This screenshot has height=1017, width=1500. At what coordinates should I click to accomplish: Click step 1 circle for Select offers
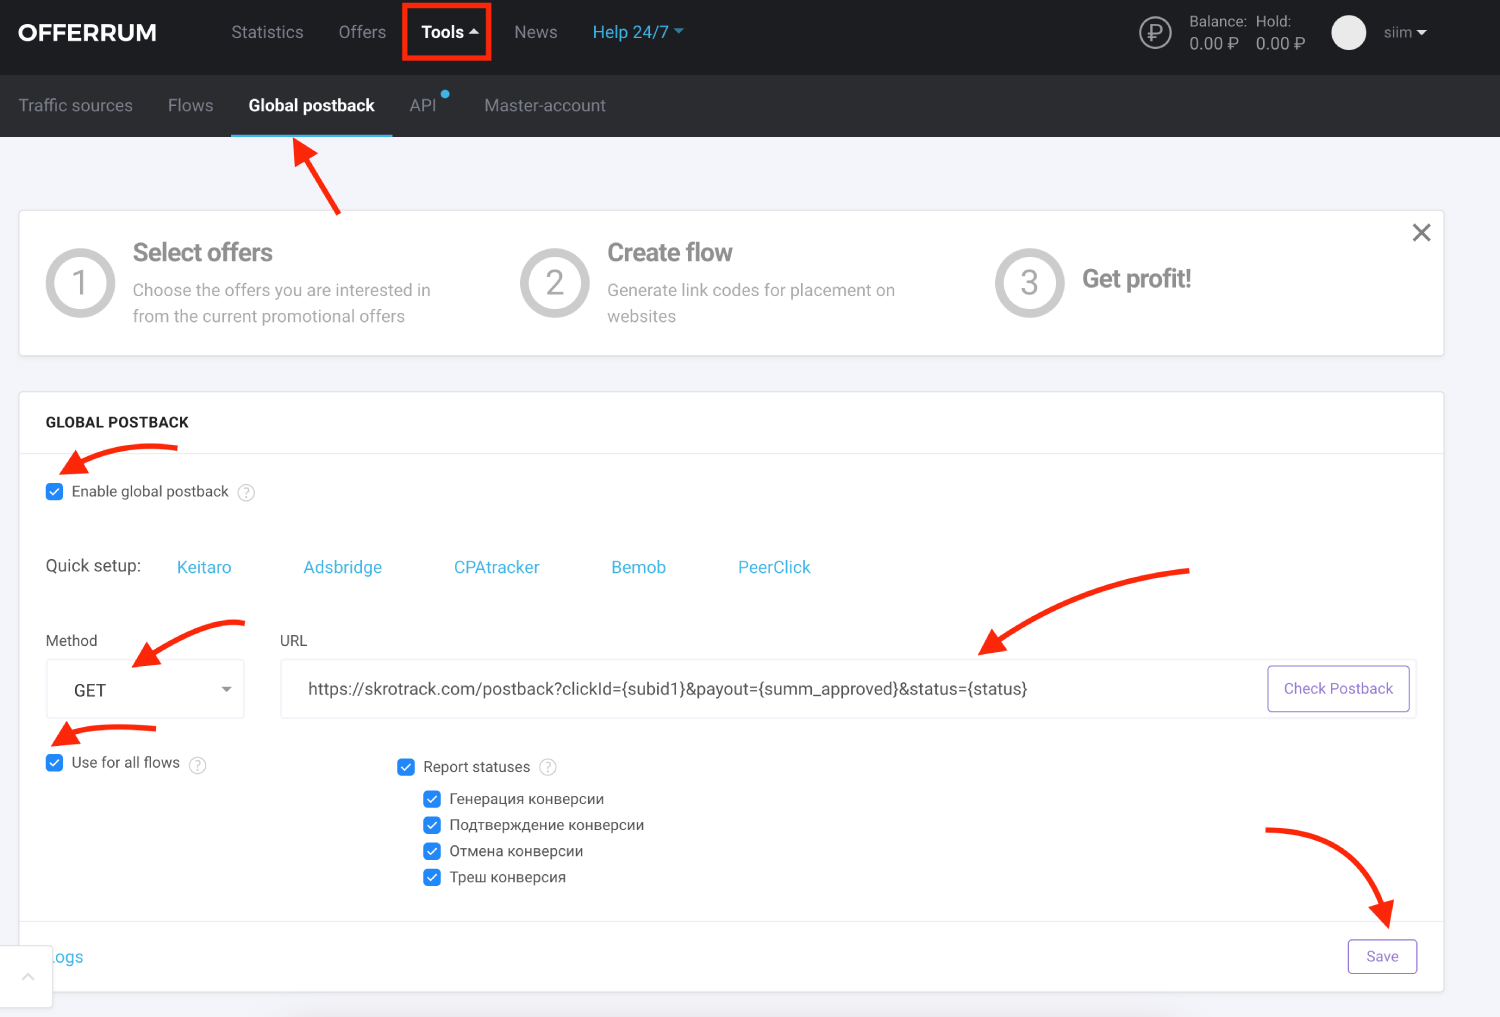tap(80, 283)
